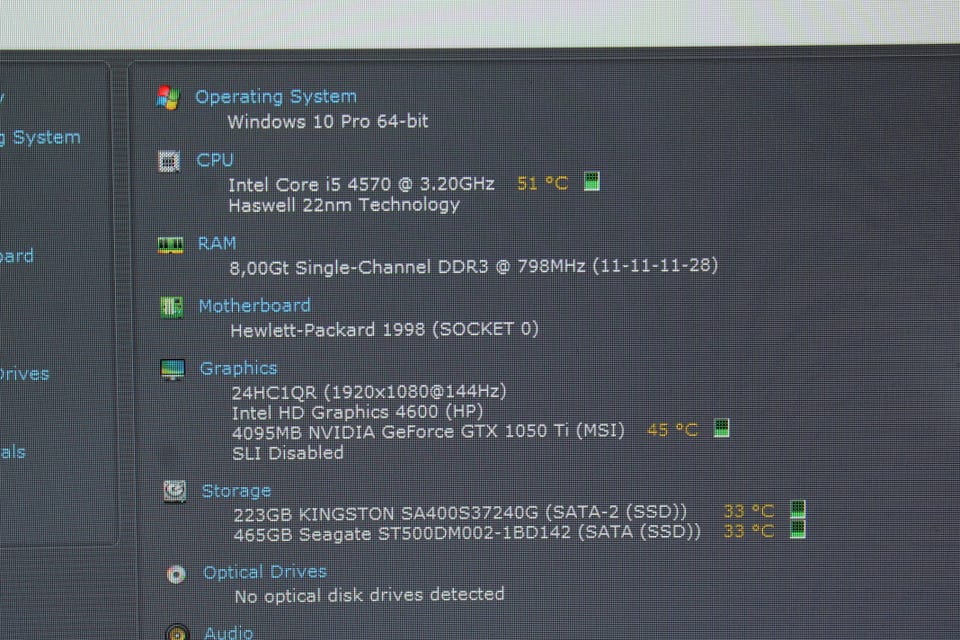This screenshot has width=960, height=640.
Task: Click No optical disk drives detected text
Action: click(x=370, y=595)
